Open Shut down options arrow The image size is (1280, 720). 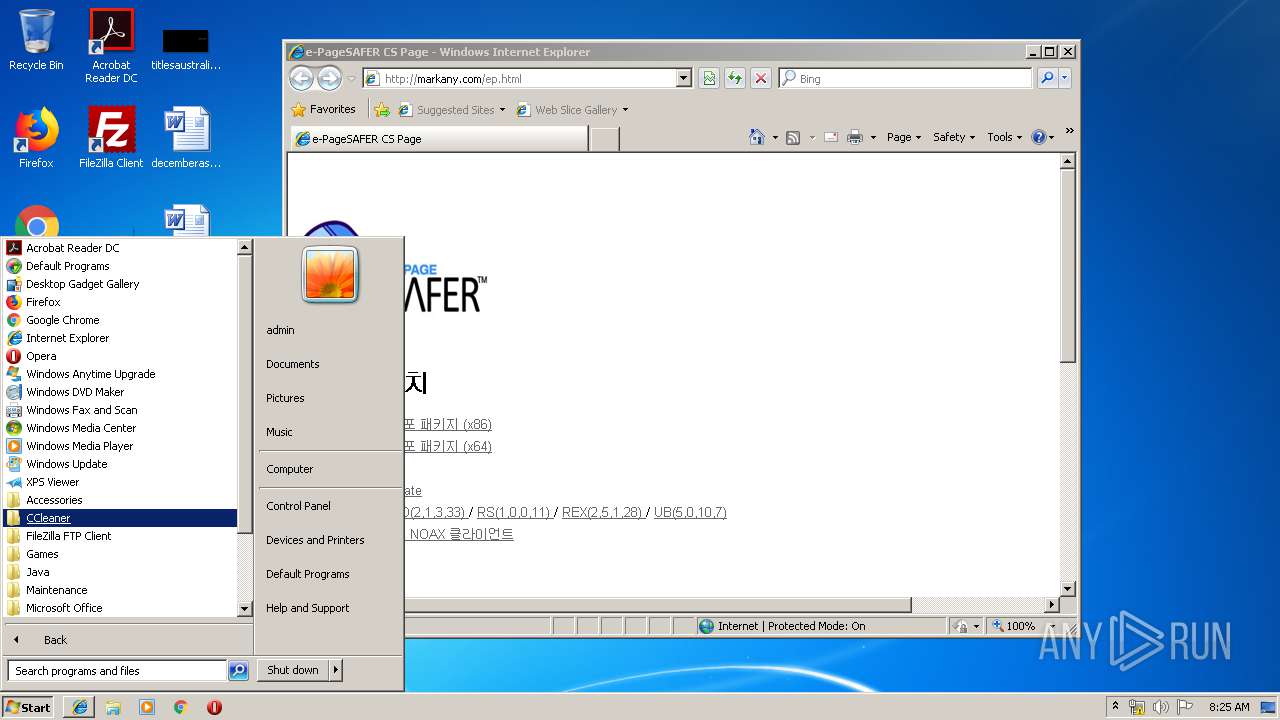point(336,670)
